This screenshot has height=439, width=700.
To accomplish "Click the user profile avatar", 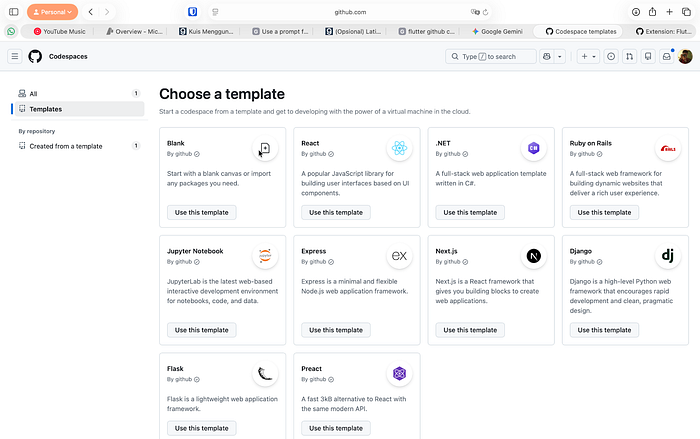I will 685,57.
